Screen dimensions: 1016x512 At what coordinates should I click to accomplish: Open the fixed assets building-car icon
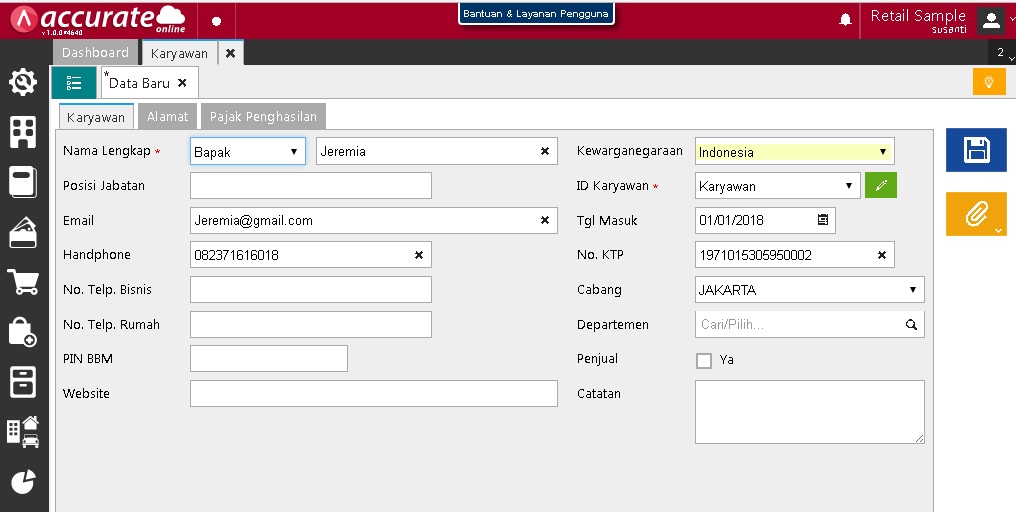click(x=23, y=432)
